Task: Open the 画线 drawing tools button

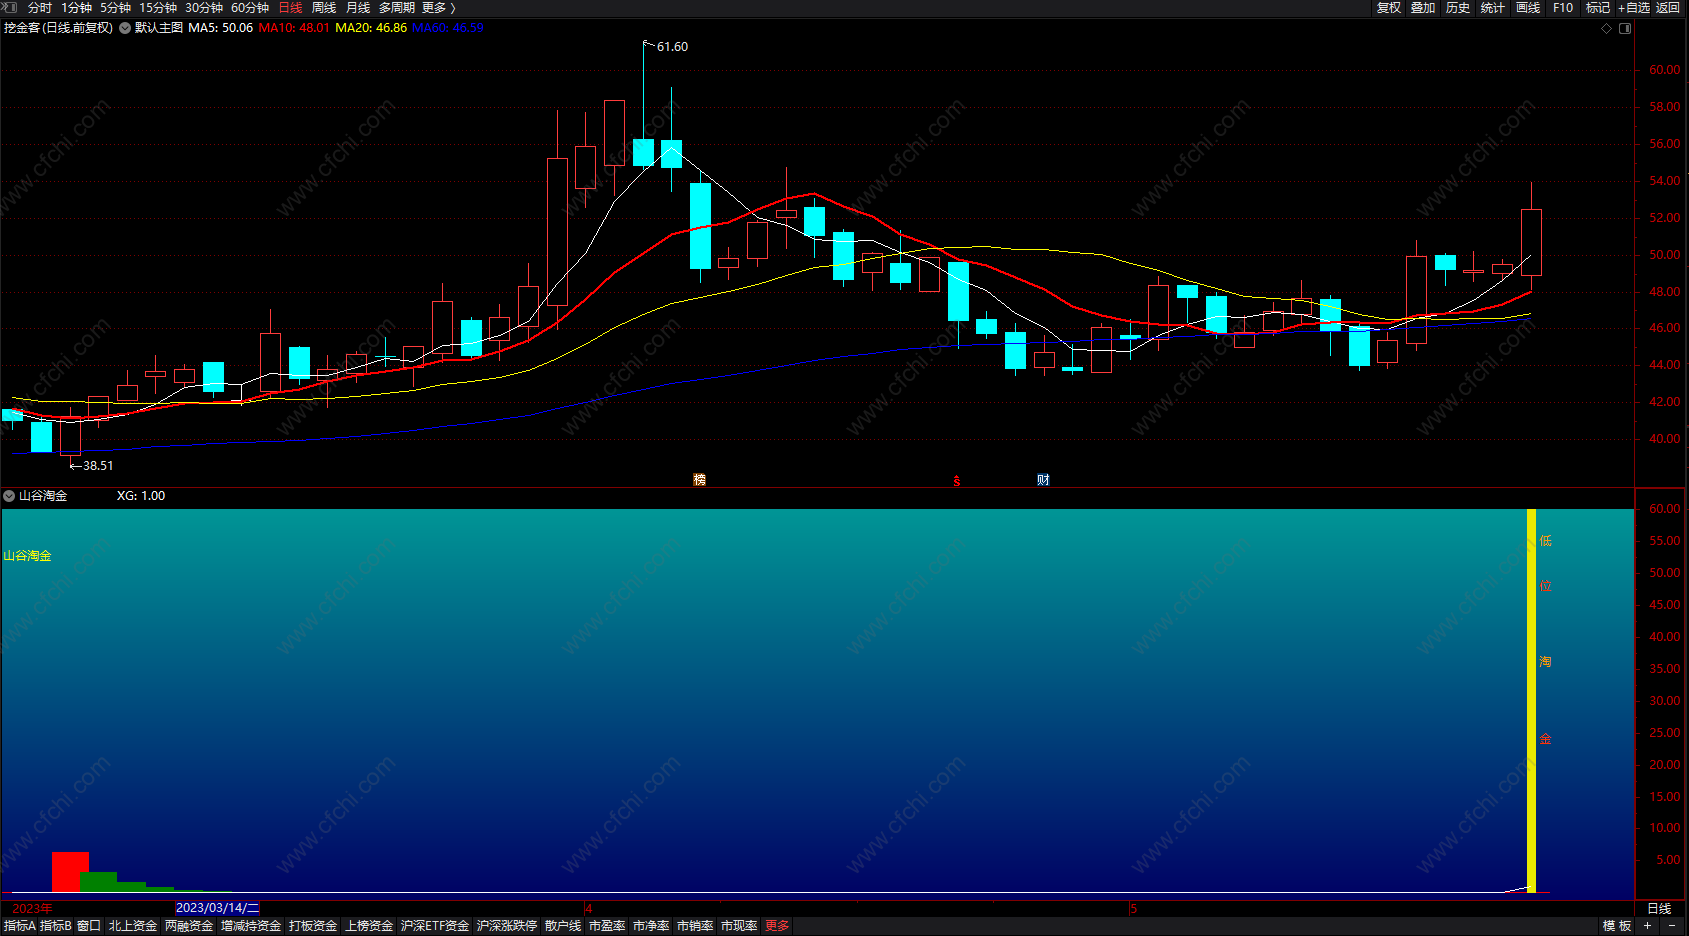Action: pyautogui.click(x=1527, y=8)
